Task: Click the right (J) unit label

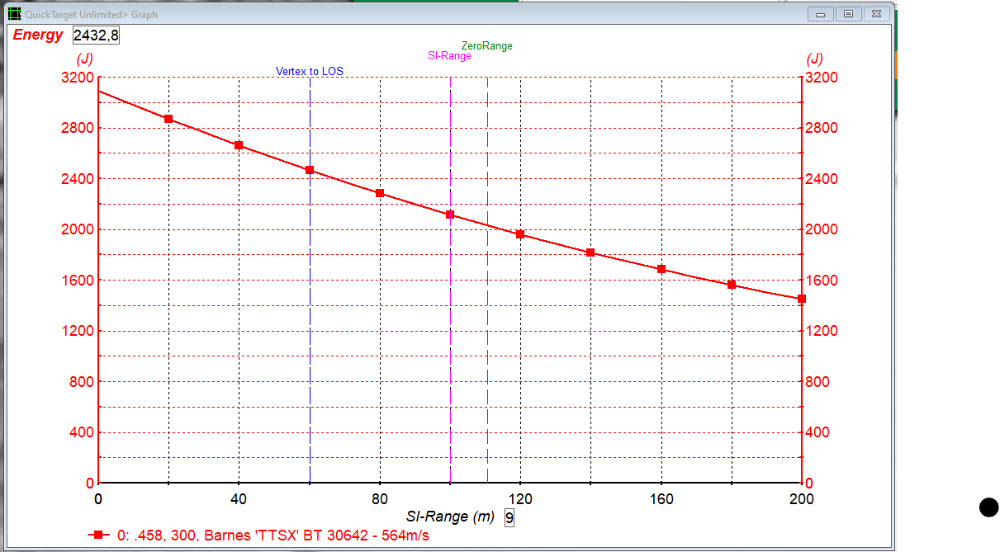Action: pos(814,59)
